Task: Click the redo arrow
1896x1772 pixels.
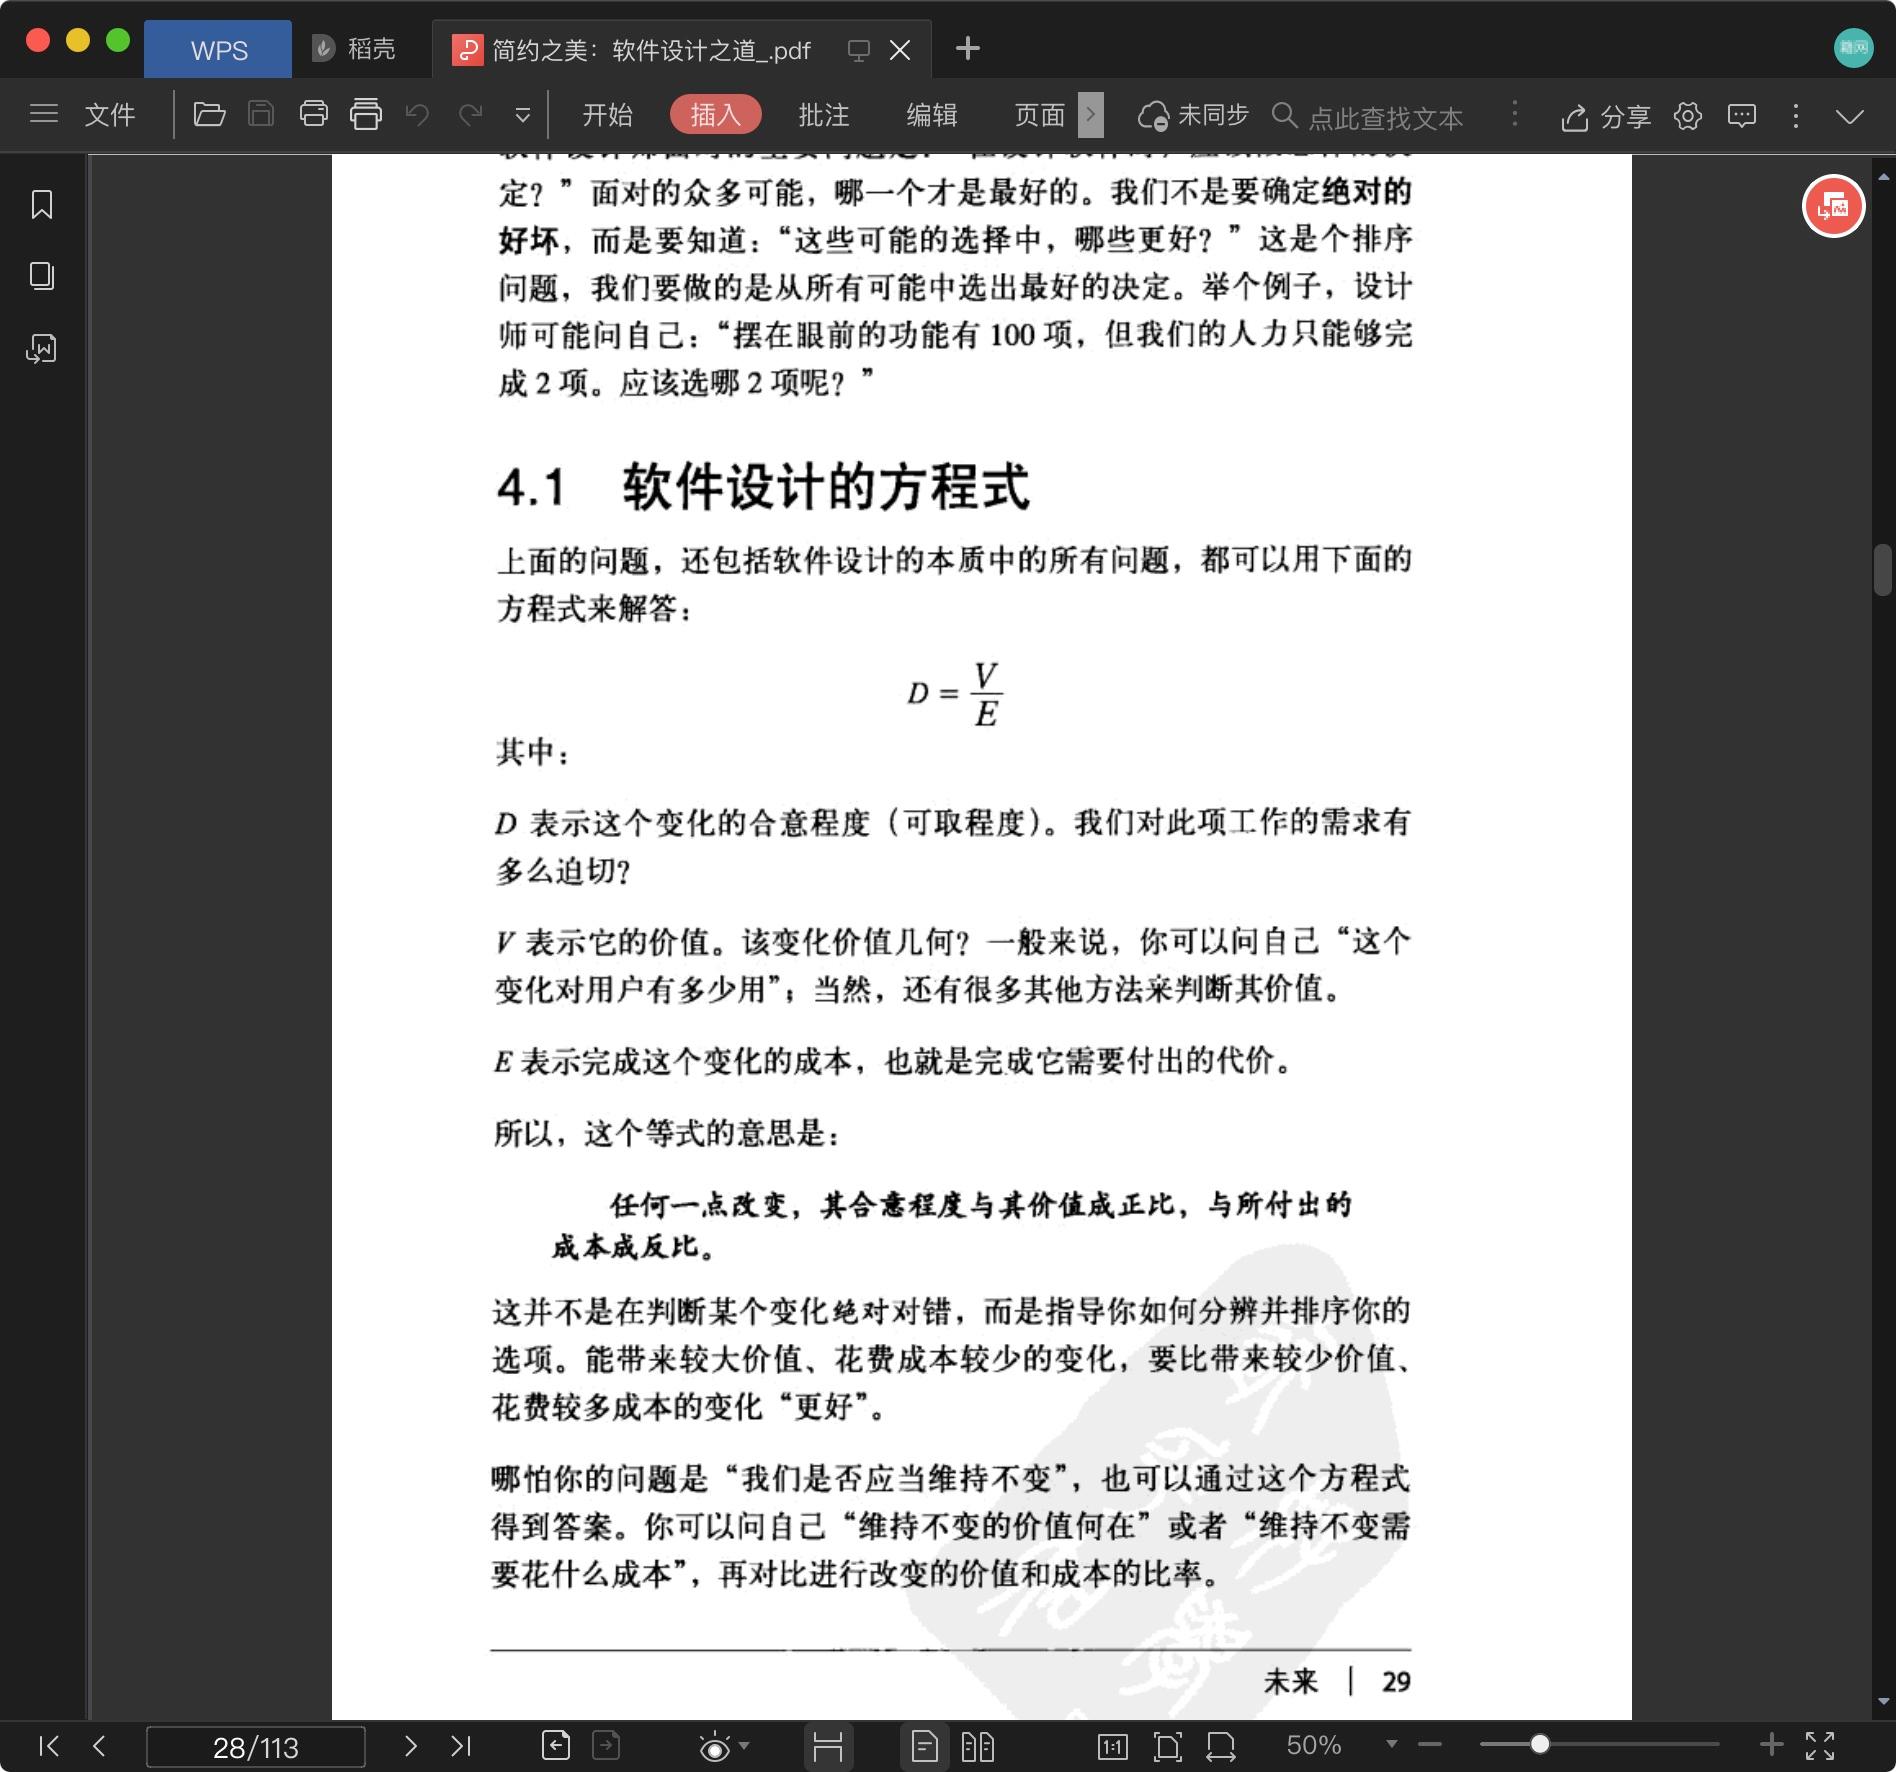Action: click(471, 115)
